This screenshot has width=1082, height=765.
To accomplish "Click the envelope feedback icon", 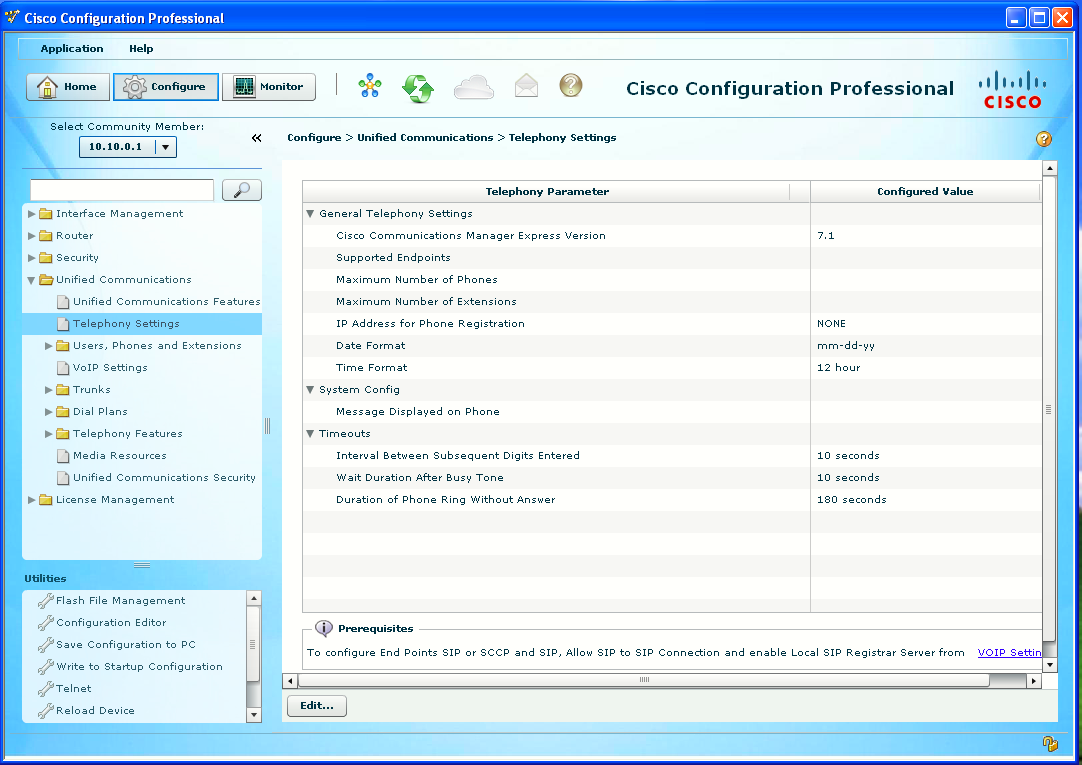I will click(x=527, y=86).
